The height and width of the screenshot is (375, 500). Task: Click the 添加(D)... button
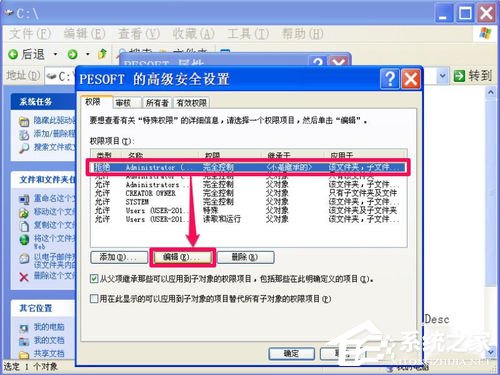119,257
